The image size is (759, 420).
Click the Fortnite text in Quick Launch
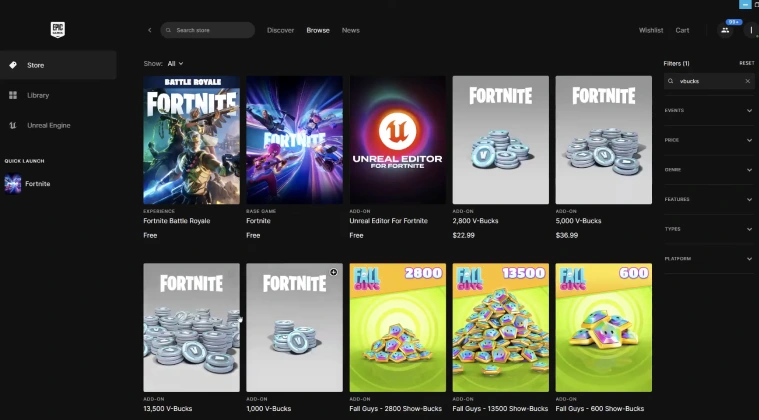[x=38, y=184]
